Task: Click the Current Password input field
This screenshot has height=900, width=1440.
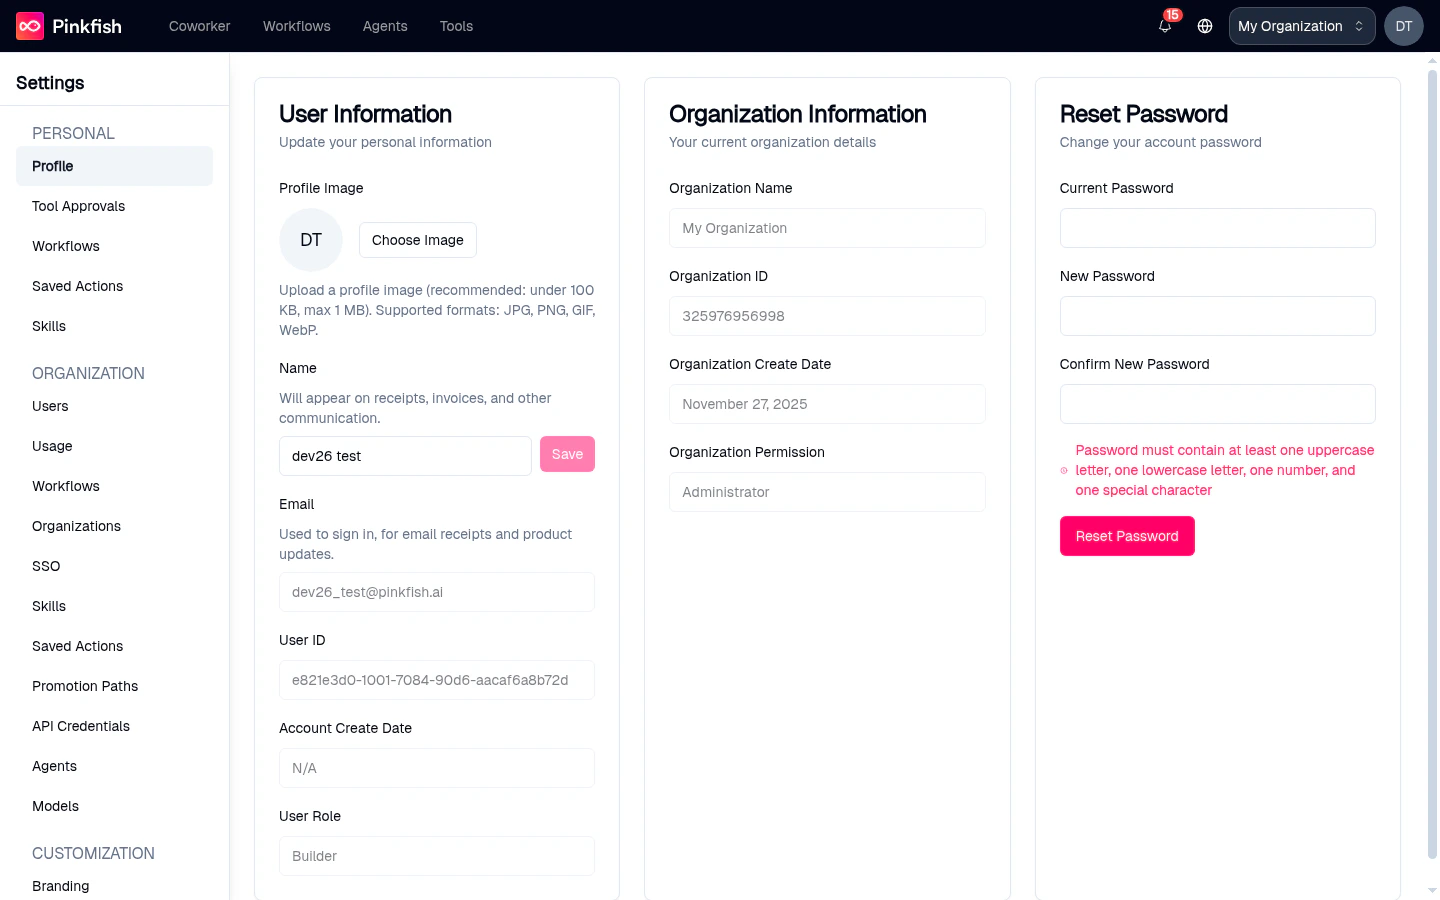Action: click(x=1217, y=228)
